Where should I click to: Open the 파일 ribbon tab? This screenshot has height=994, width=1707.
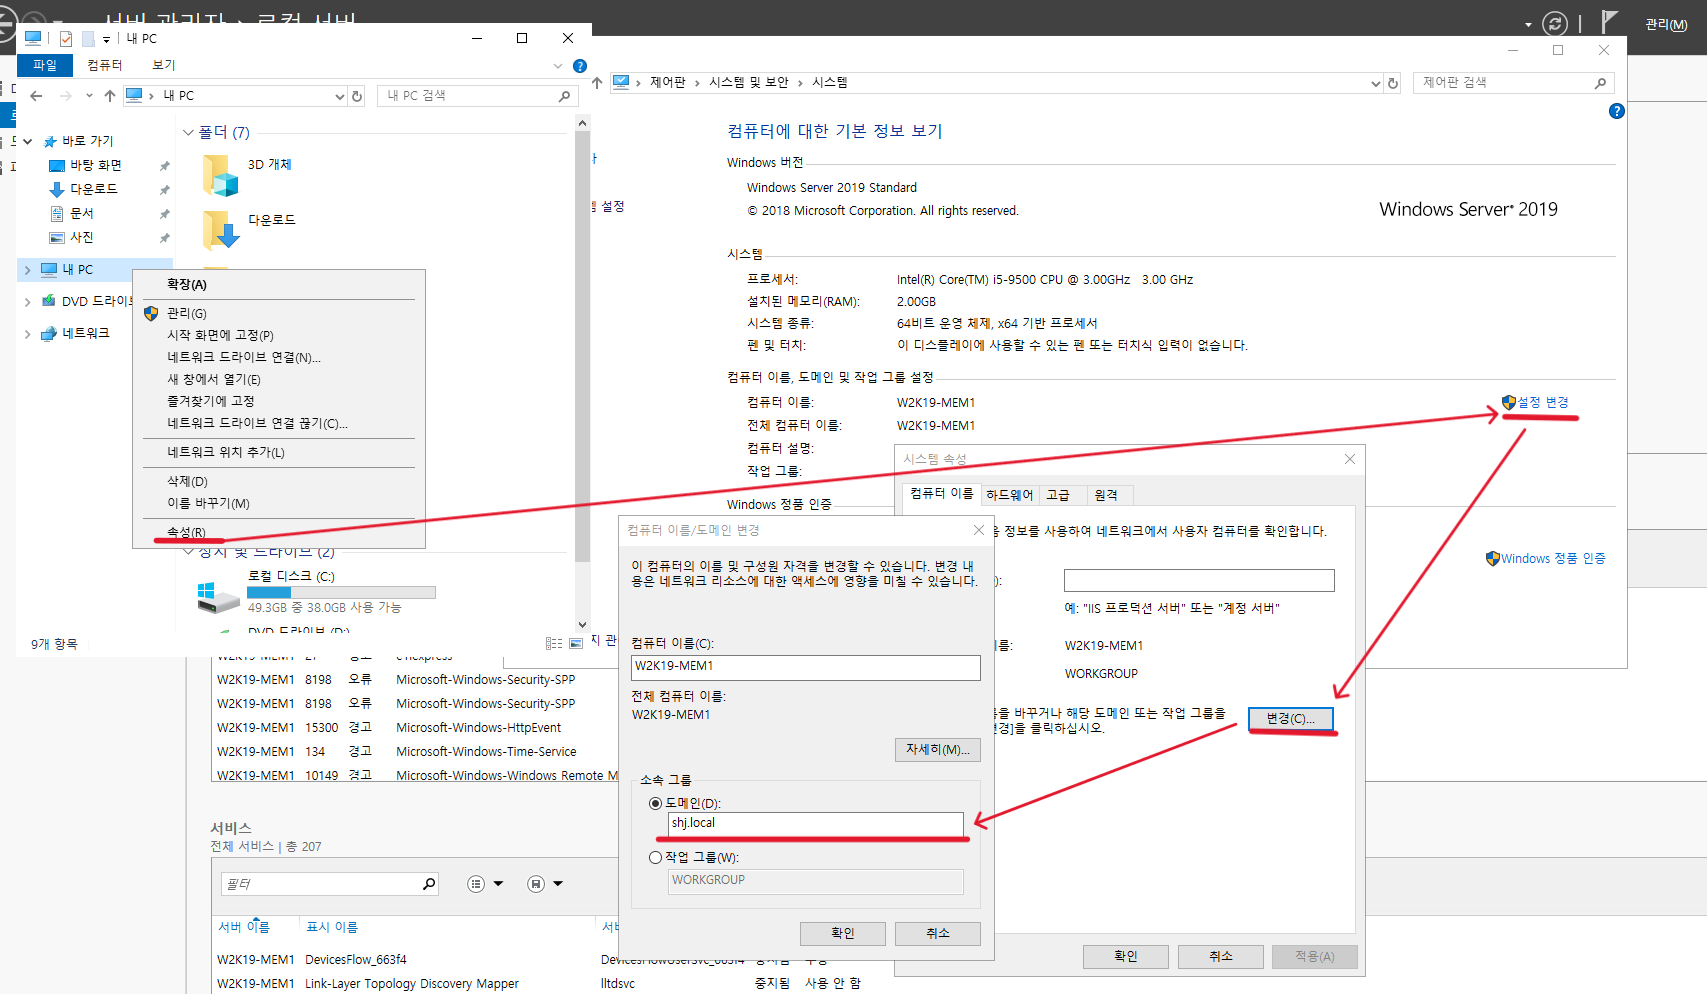coord(45,65)
